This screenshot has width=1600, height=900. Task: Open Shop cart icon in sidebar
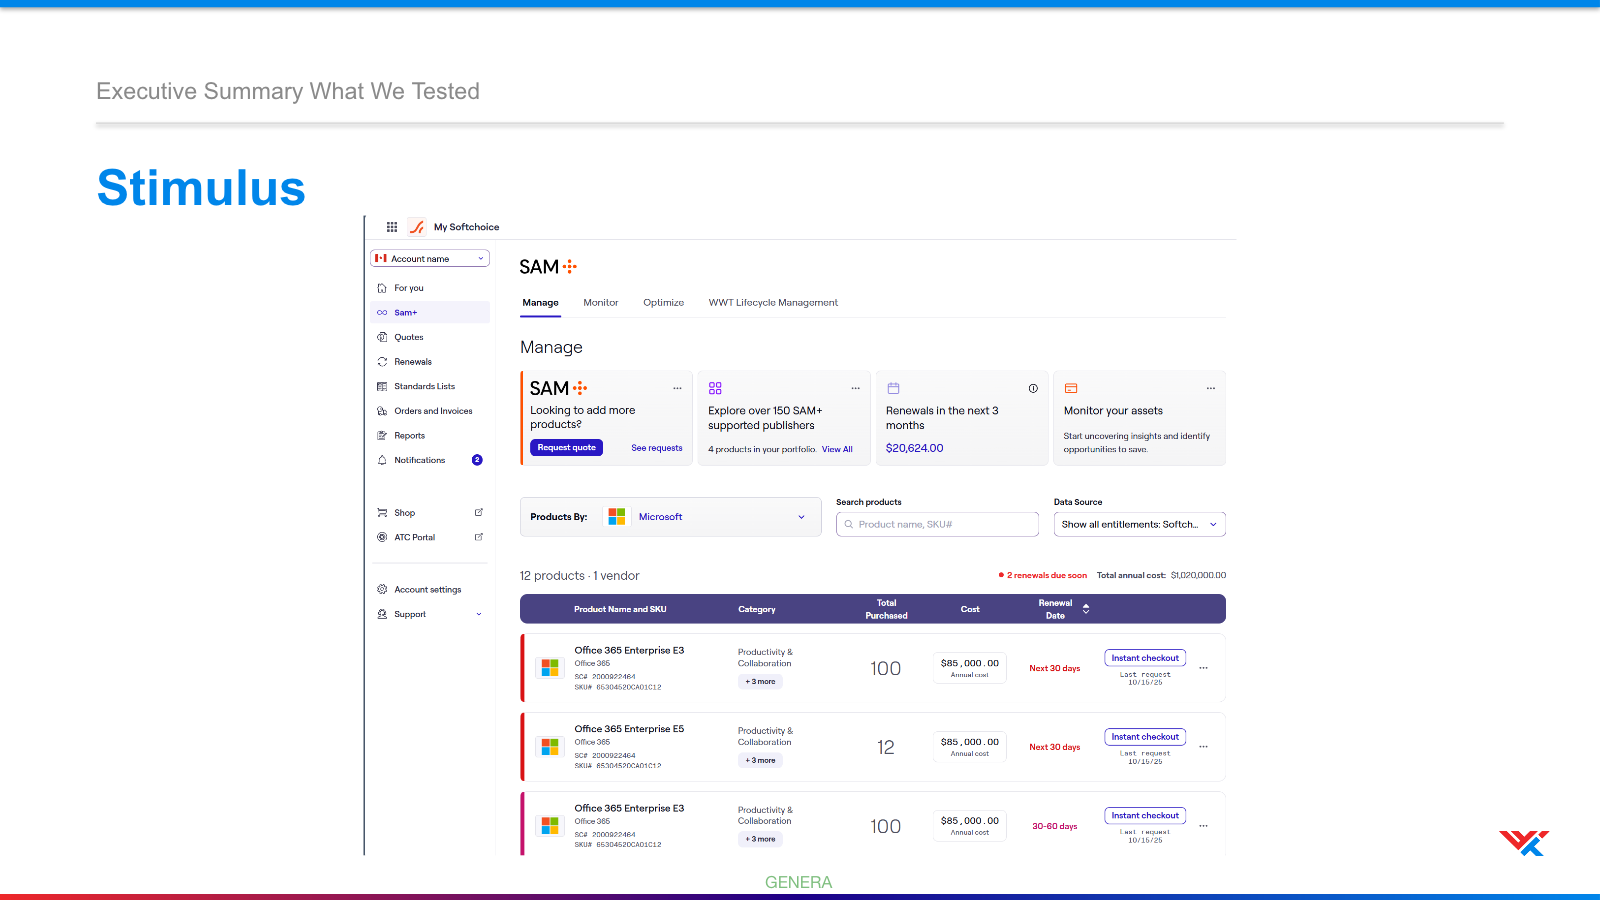coord(382,513)
